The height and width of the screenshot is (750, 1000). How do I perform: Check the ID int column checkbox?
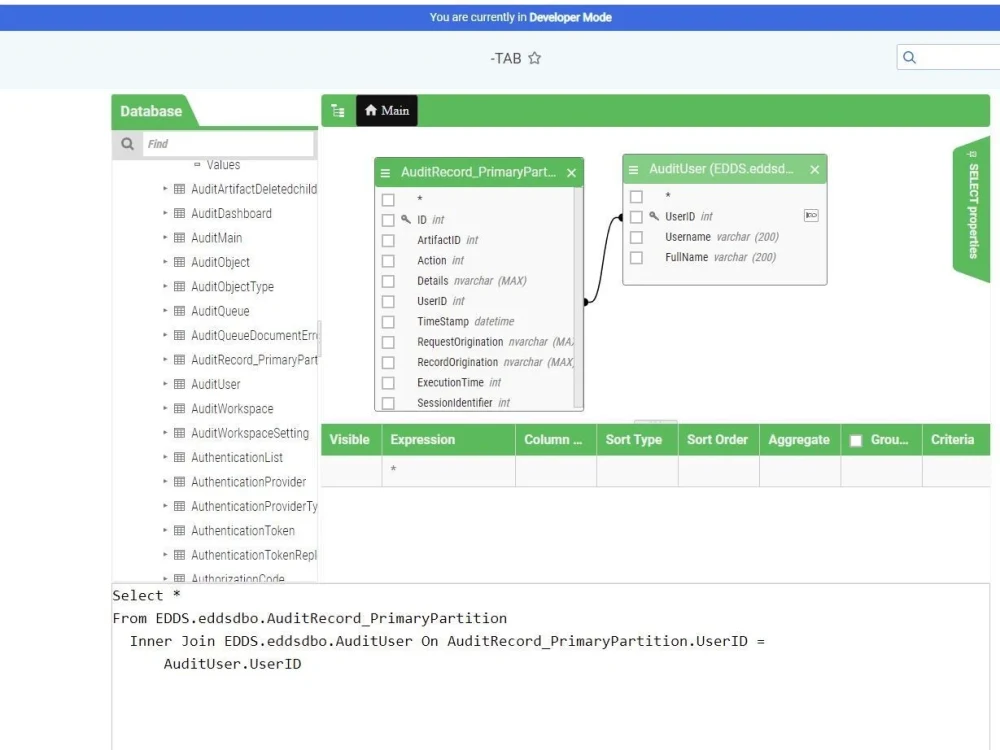pyautogui.click(x=388, y=220)
